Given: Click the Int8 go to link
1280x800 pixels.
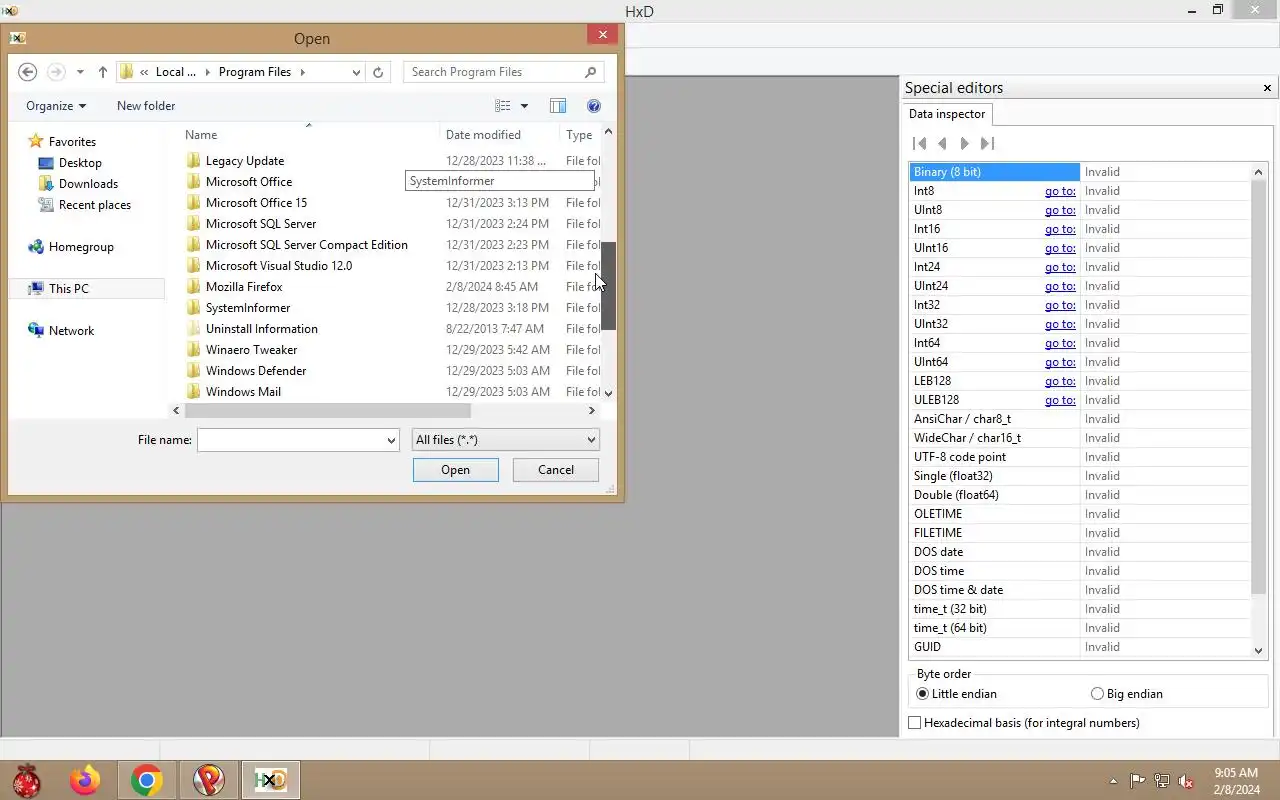Looking at the screenshot, I should click(x=1060, y=191).
